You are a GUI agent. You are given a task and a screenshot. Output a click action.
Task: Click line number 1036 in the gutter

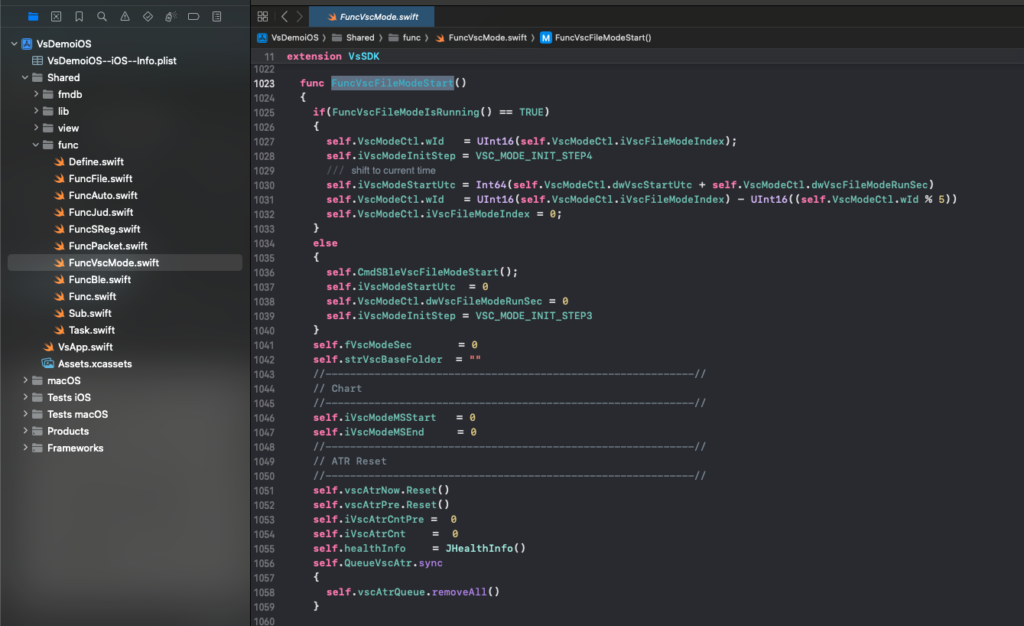pyautogui.click(x=264, y=272)
